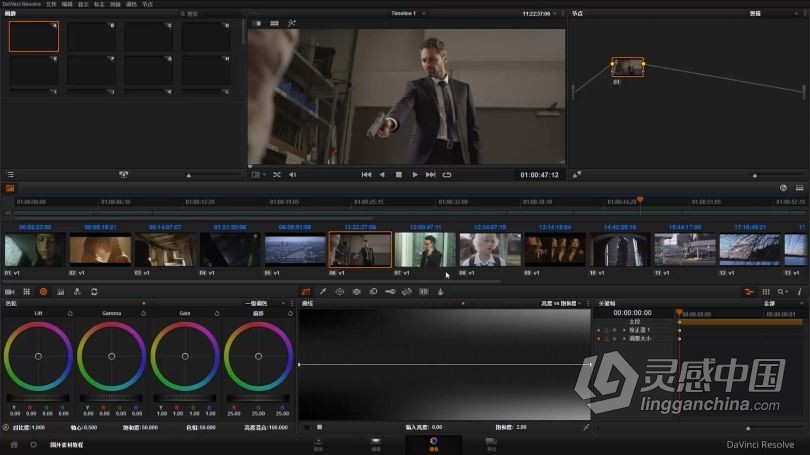This screenshot has height=455, width=810.
Task: Toggle the clip thumbnail timeline orange icon
Action: tap(10, 189)
